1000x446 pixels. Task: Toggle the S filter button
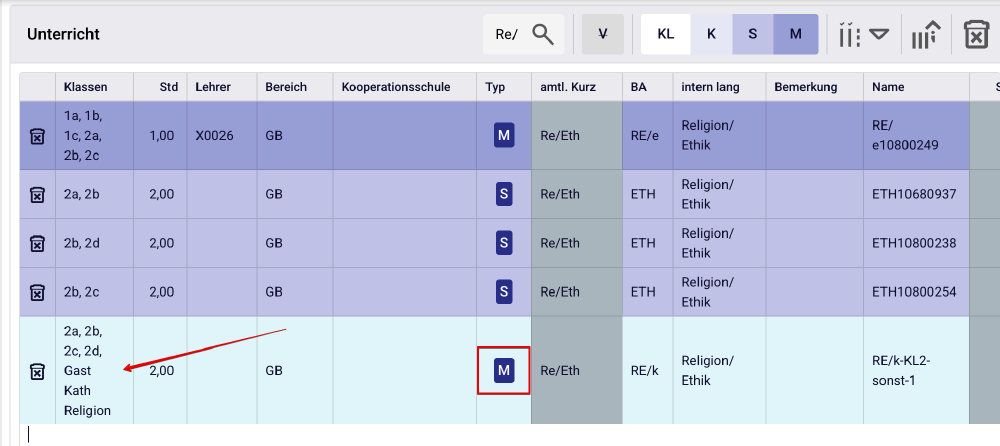tap(753, 34)
